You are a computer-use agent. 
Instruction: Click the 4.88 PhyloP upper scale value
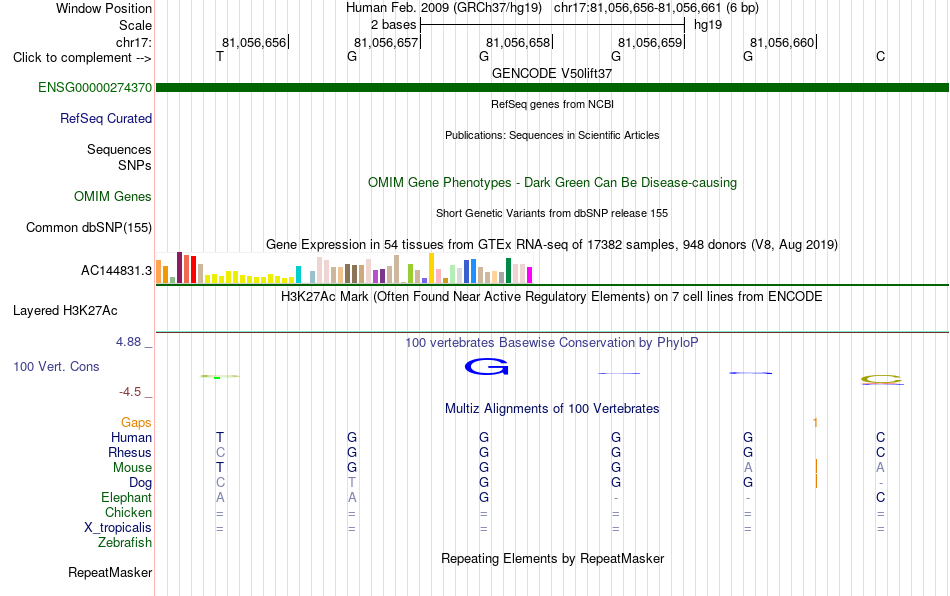pyautogui.click(x=128, y=342)
